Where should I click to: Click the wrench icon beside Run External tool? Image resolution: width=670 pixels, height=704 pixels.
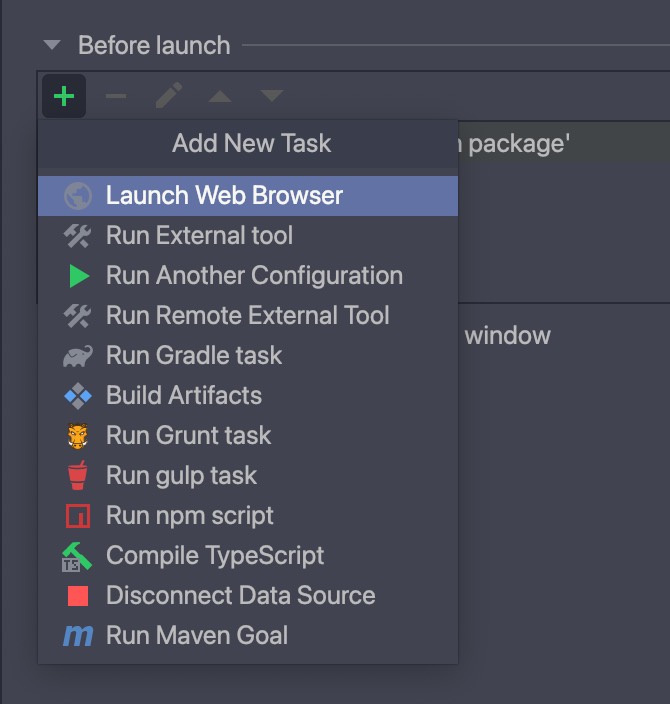[77, 236]
